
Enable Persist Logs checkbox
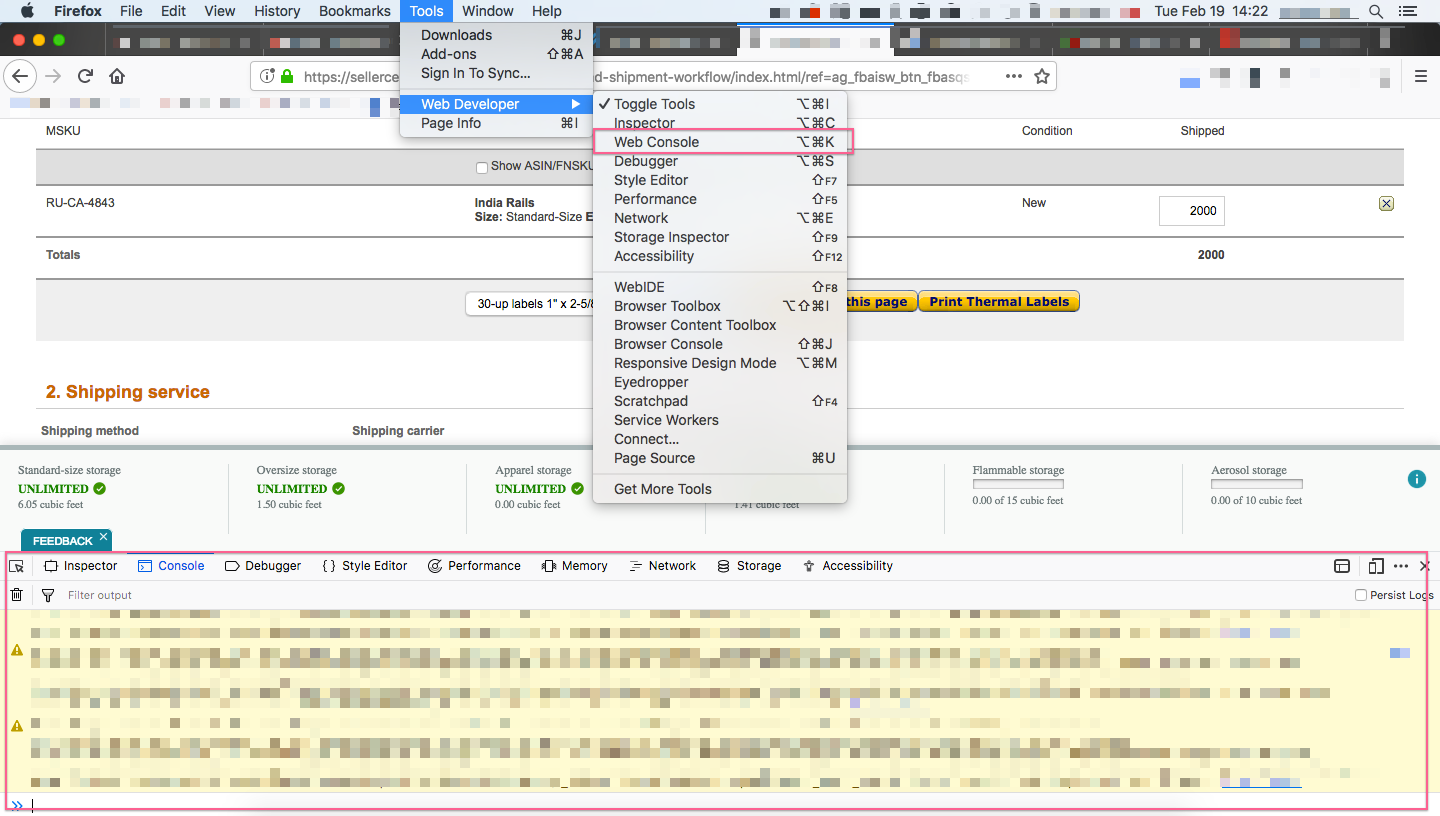(1361, 595)
